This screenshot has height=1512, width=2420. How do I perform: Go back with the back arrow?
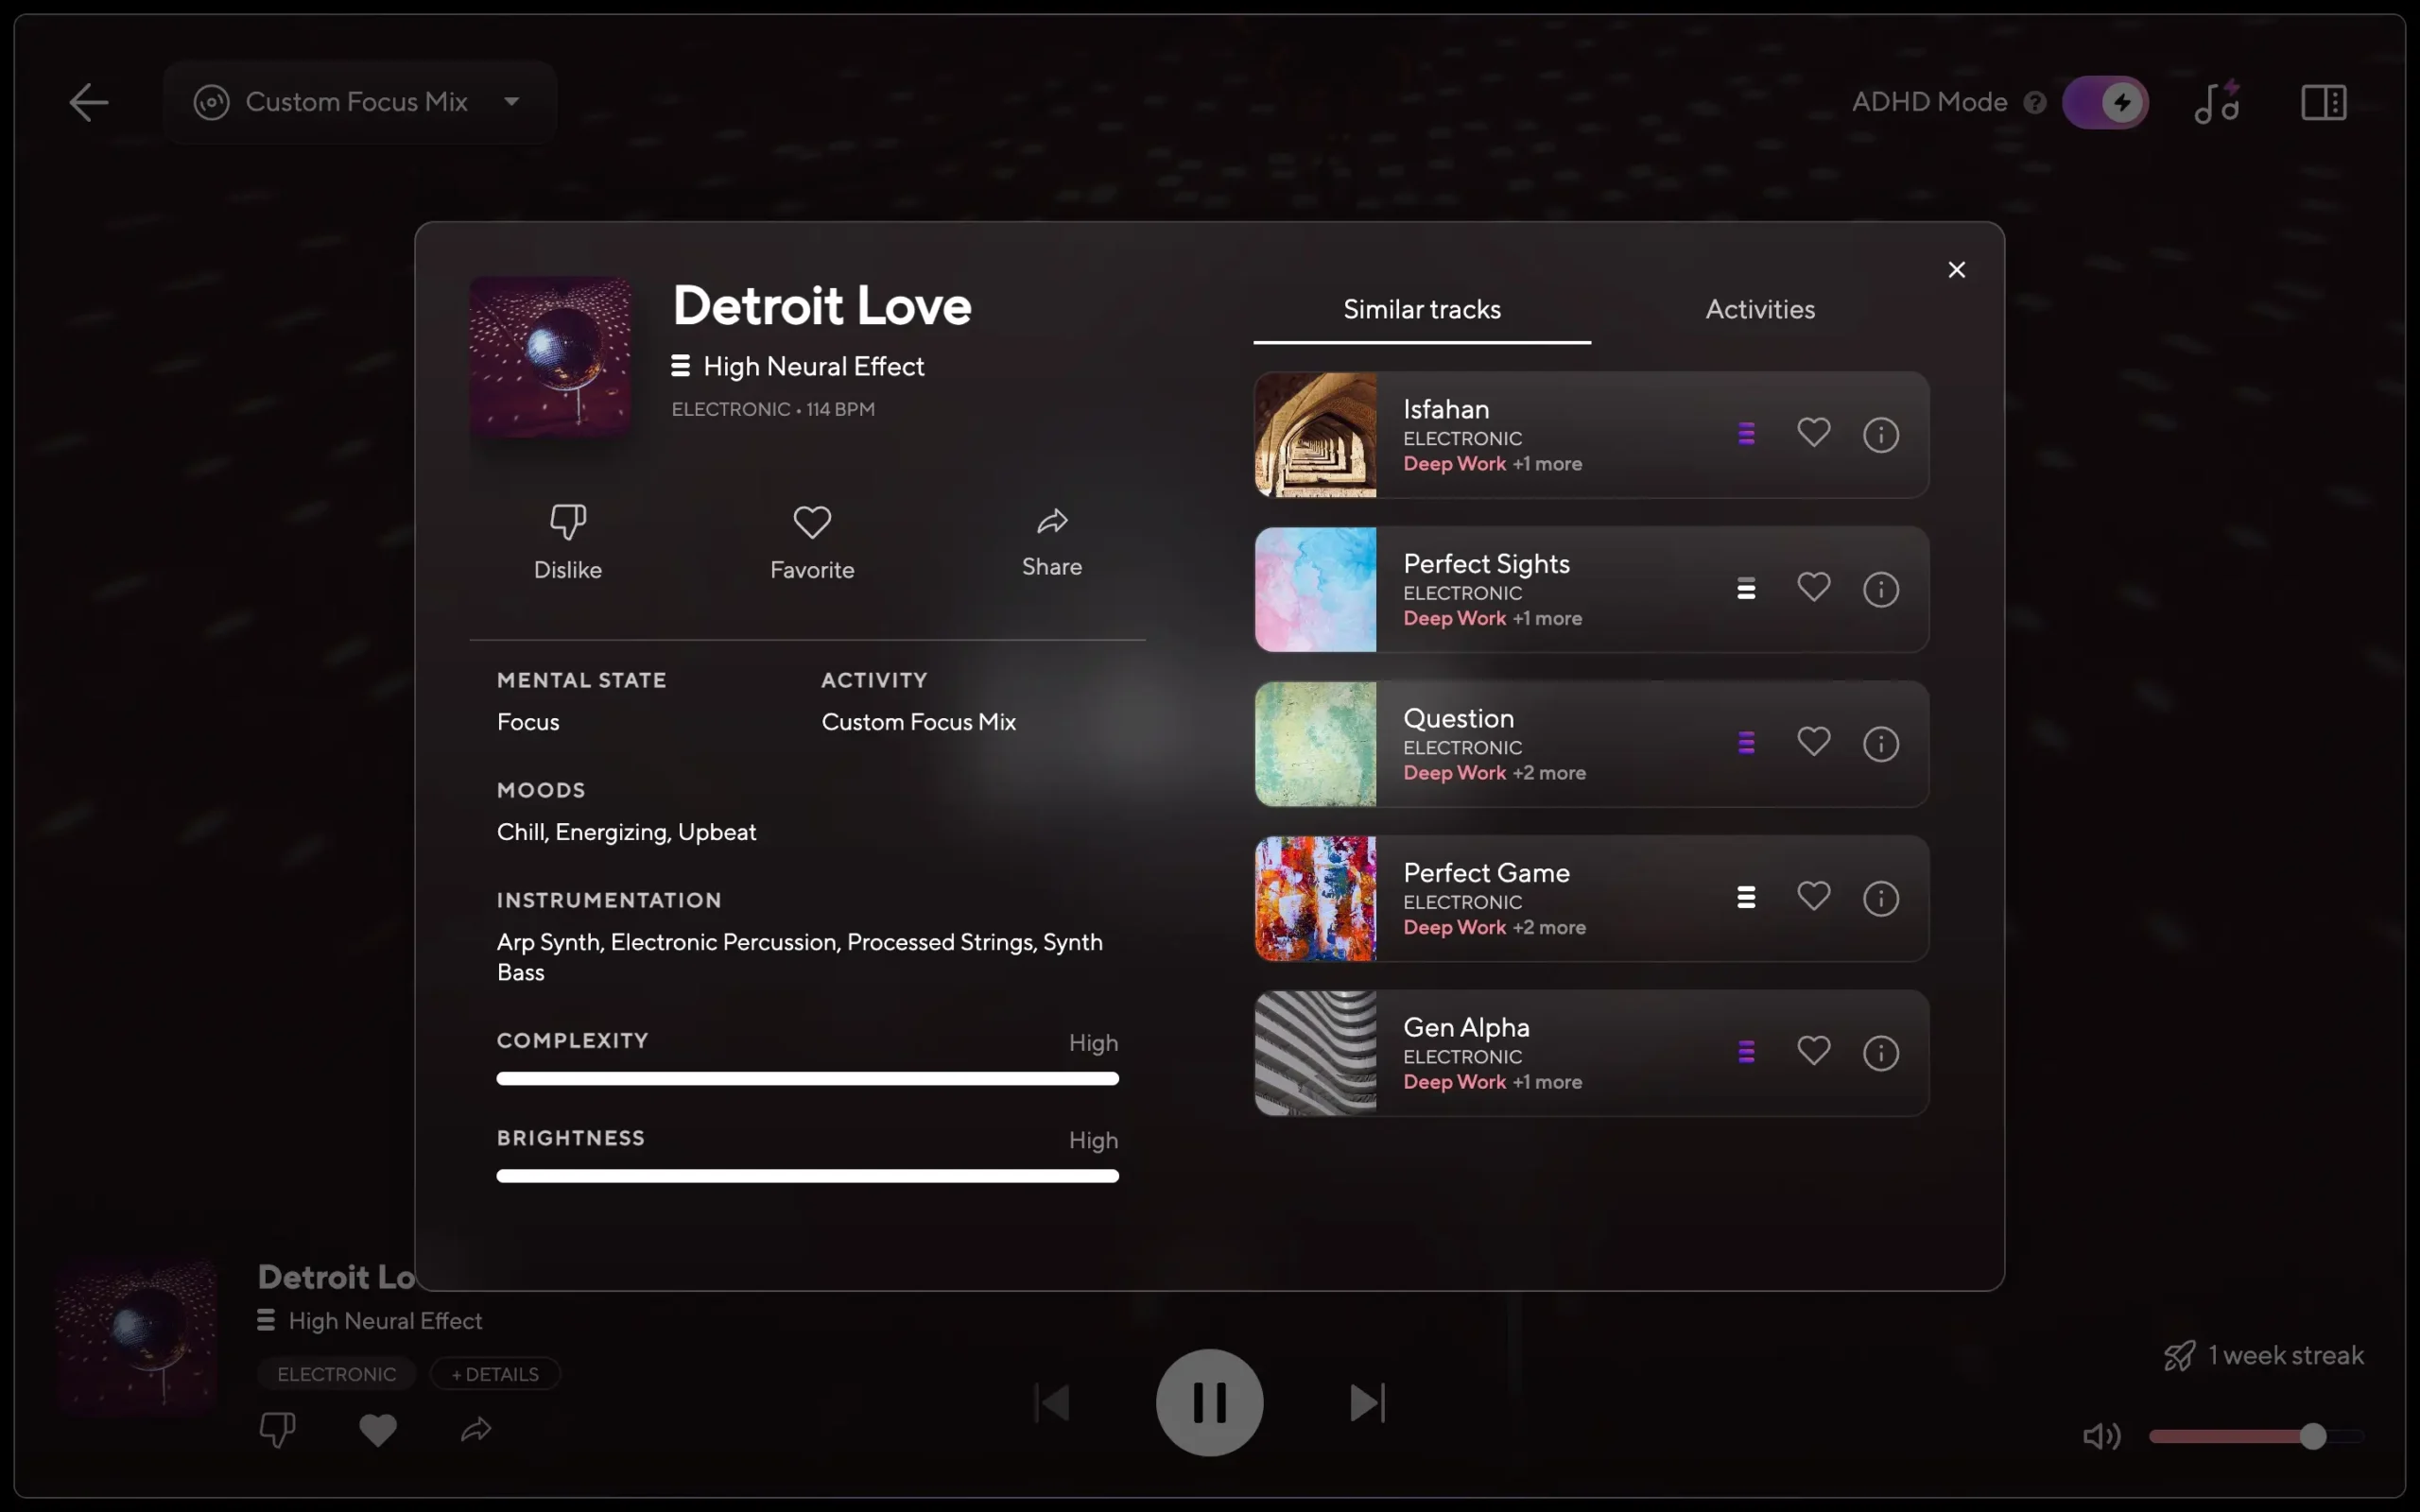88,101
